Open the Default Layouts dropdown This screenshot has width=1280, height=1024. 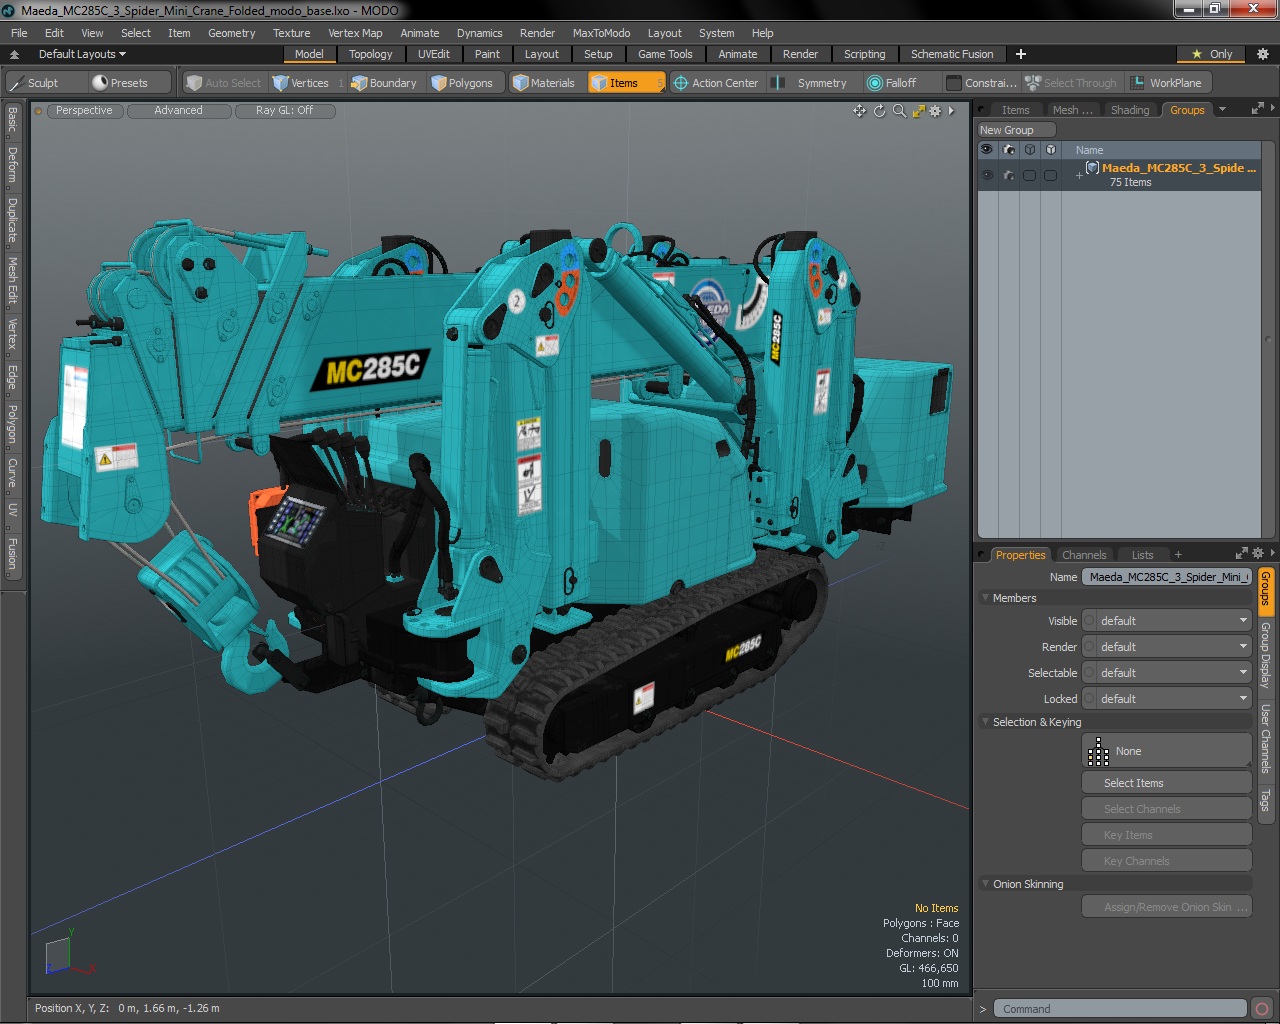82,54
